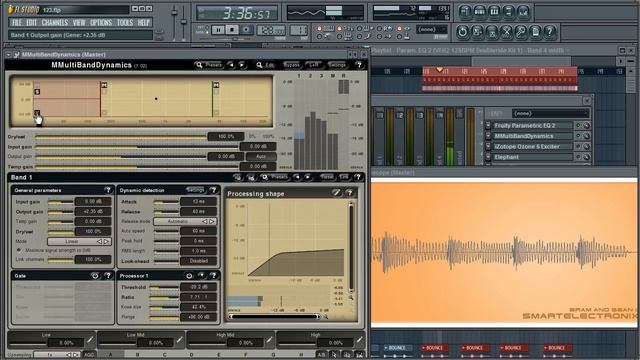Click the High band pencil edit icon
The height and width of the screenshot is (360, 640).
pos(359,340)
